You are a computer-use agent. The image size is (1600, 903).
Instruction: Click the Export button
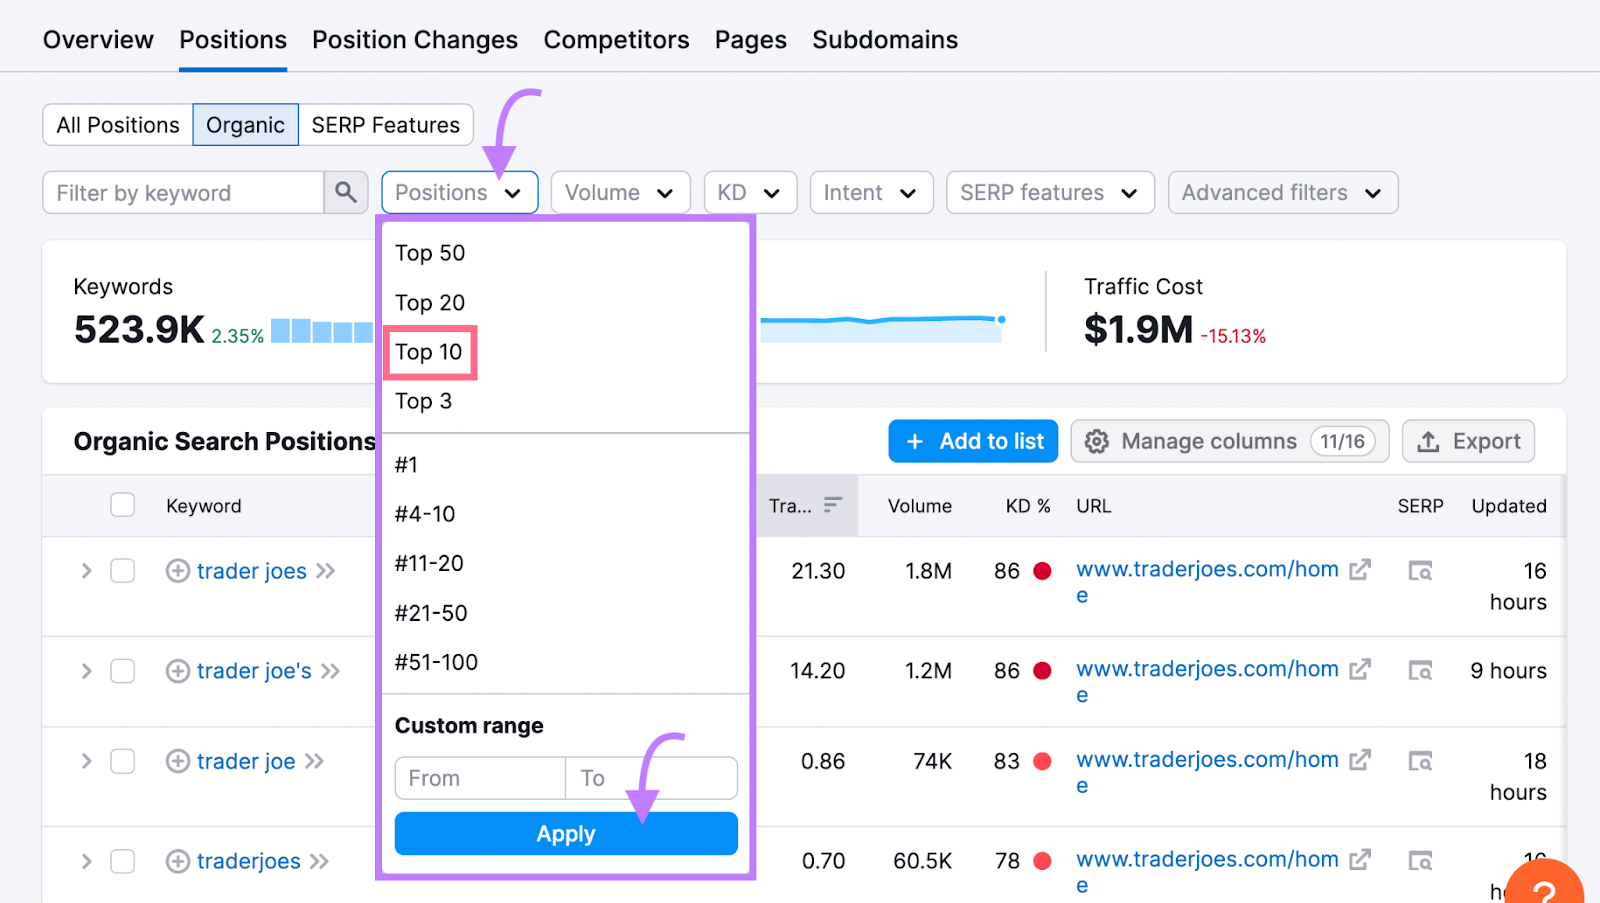click(x=1468, y=441)
